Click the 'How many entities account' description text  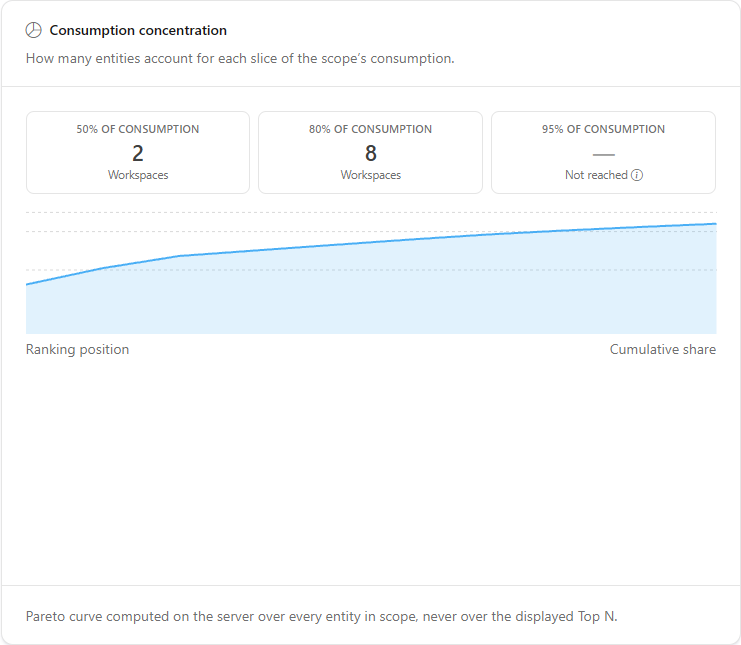[240, 59]
